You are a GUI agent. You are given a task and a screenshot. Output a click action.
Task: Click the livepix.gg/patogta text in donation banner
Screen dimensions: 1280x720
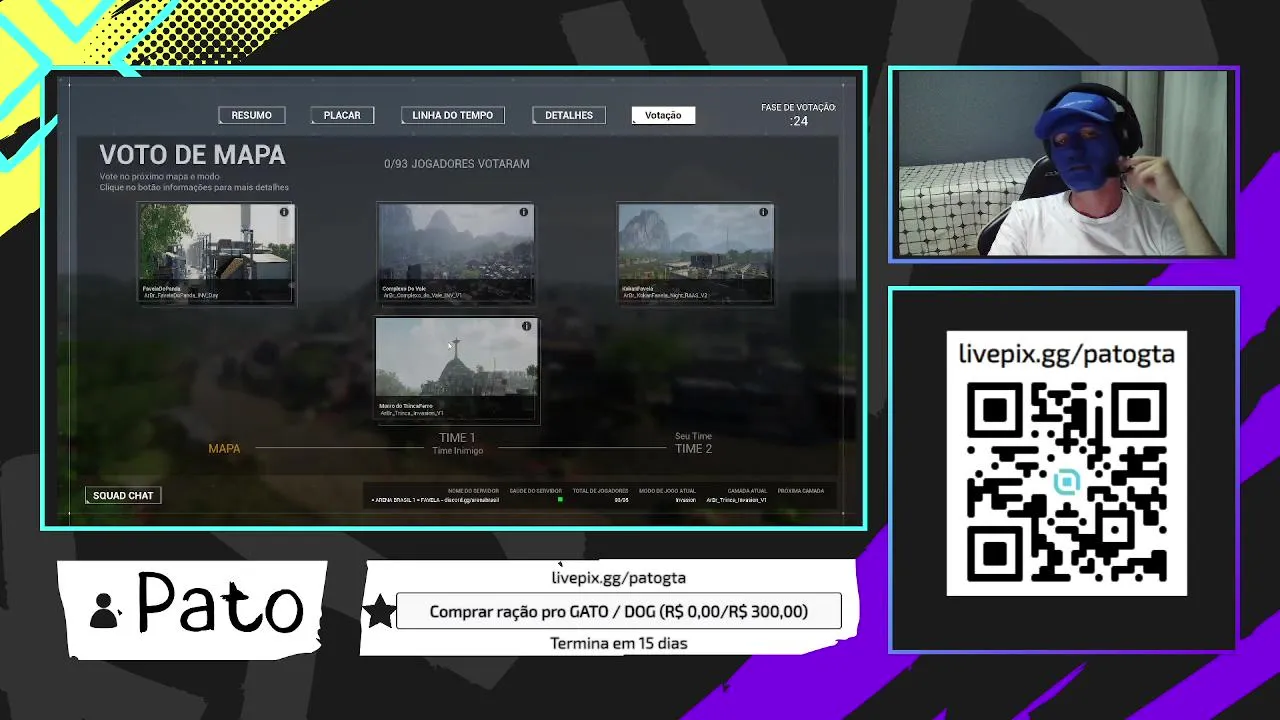pyautogui.click(x=618, y=577)
